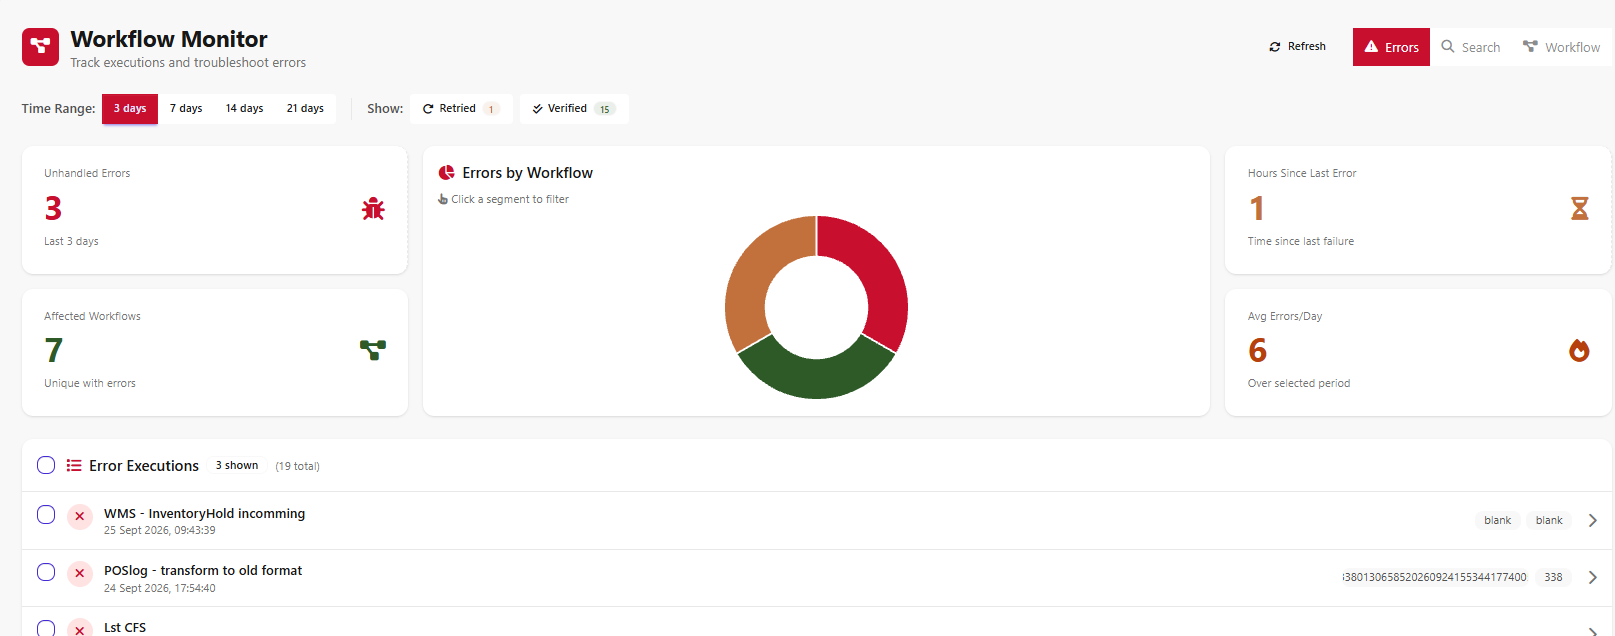
Task: Click the Unhandled Errors count 3
Action: (53, 208)
